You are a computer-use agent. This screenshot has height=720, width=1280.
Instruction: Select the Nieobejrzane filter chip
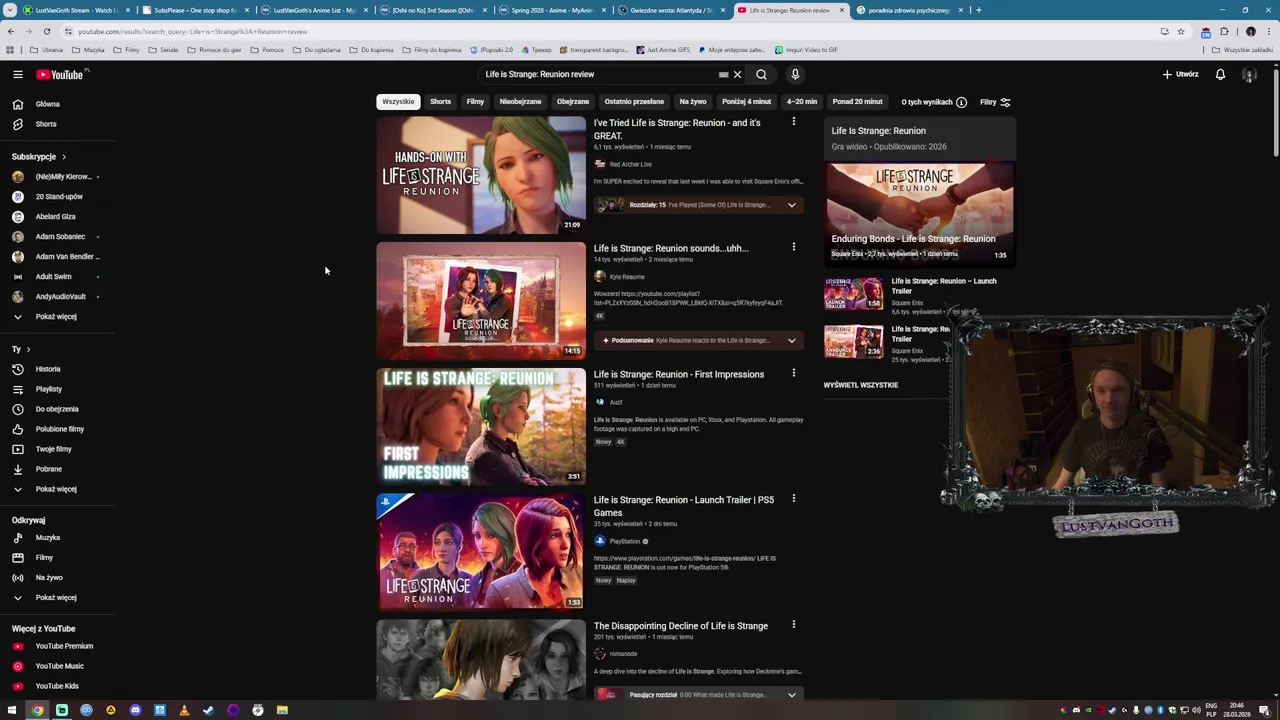click(520, 101)
